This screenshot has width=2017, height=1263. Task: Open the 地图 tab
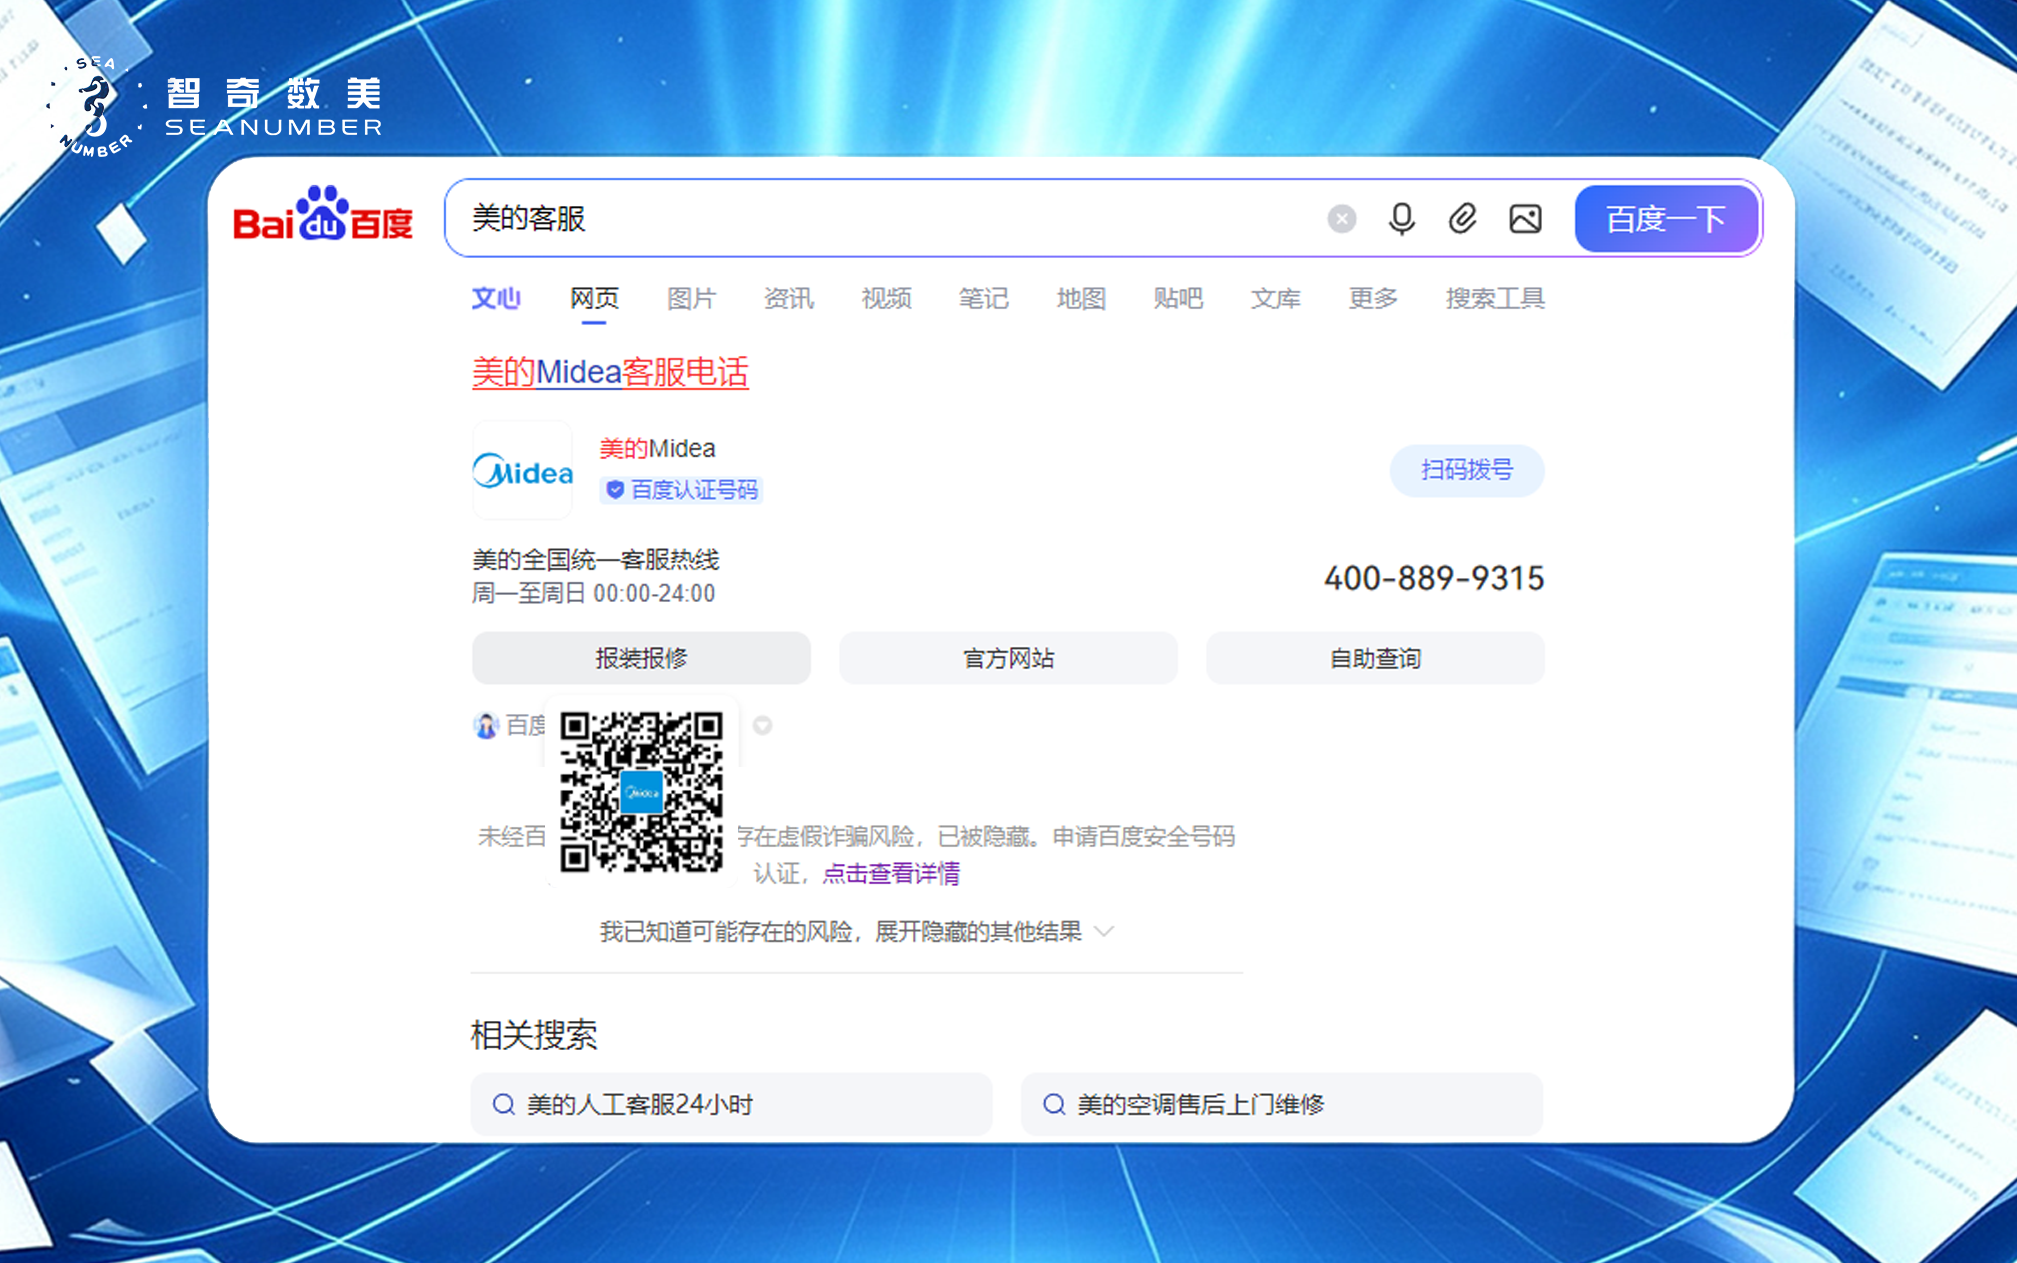click(x=1081, y=298)
